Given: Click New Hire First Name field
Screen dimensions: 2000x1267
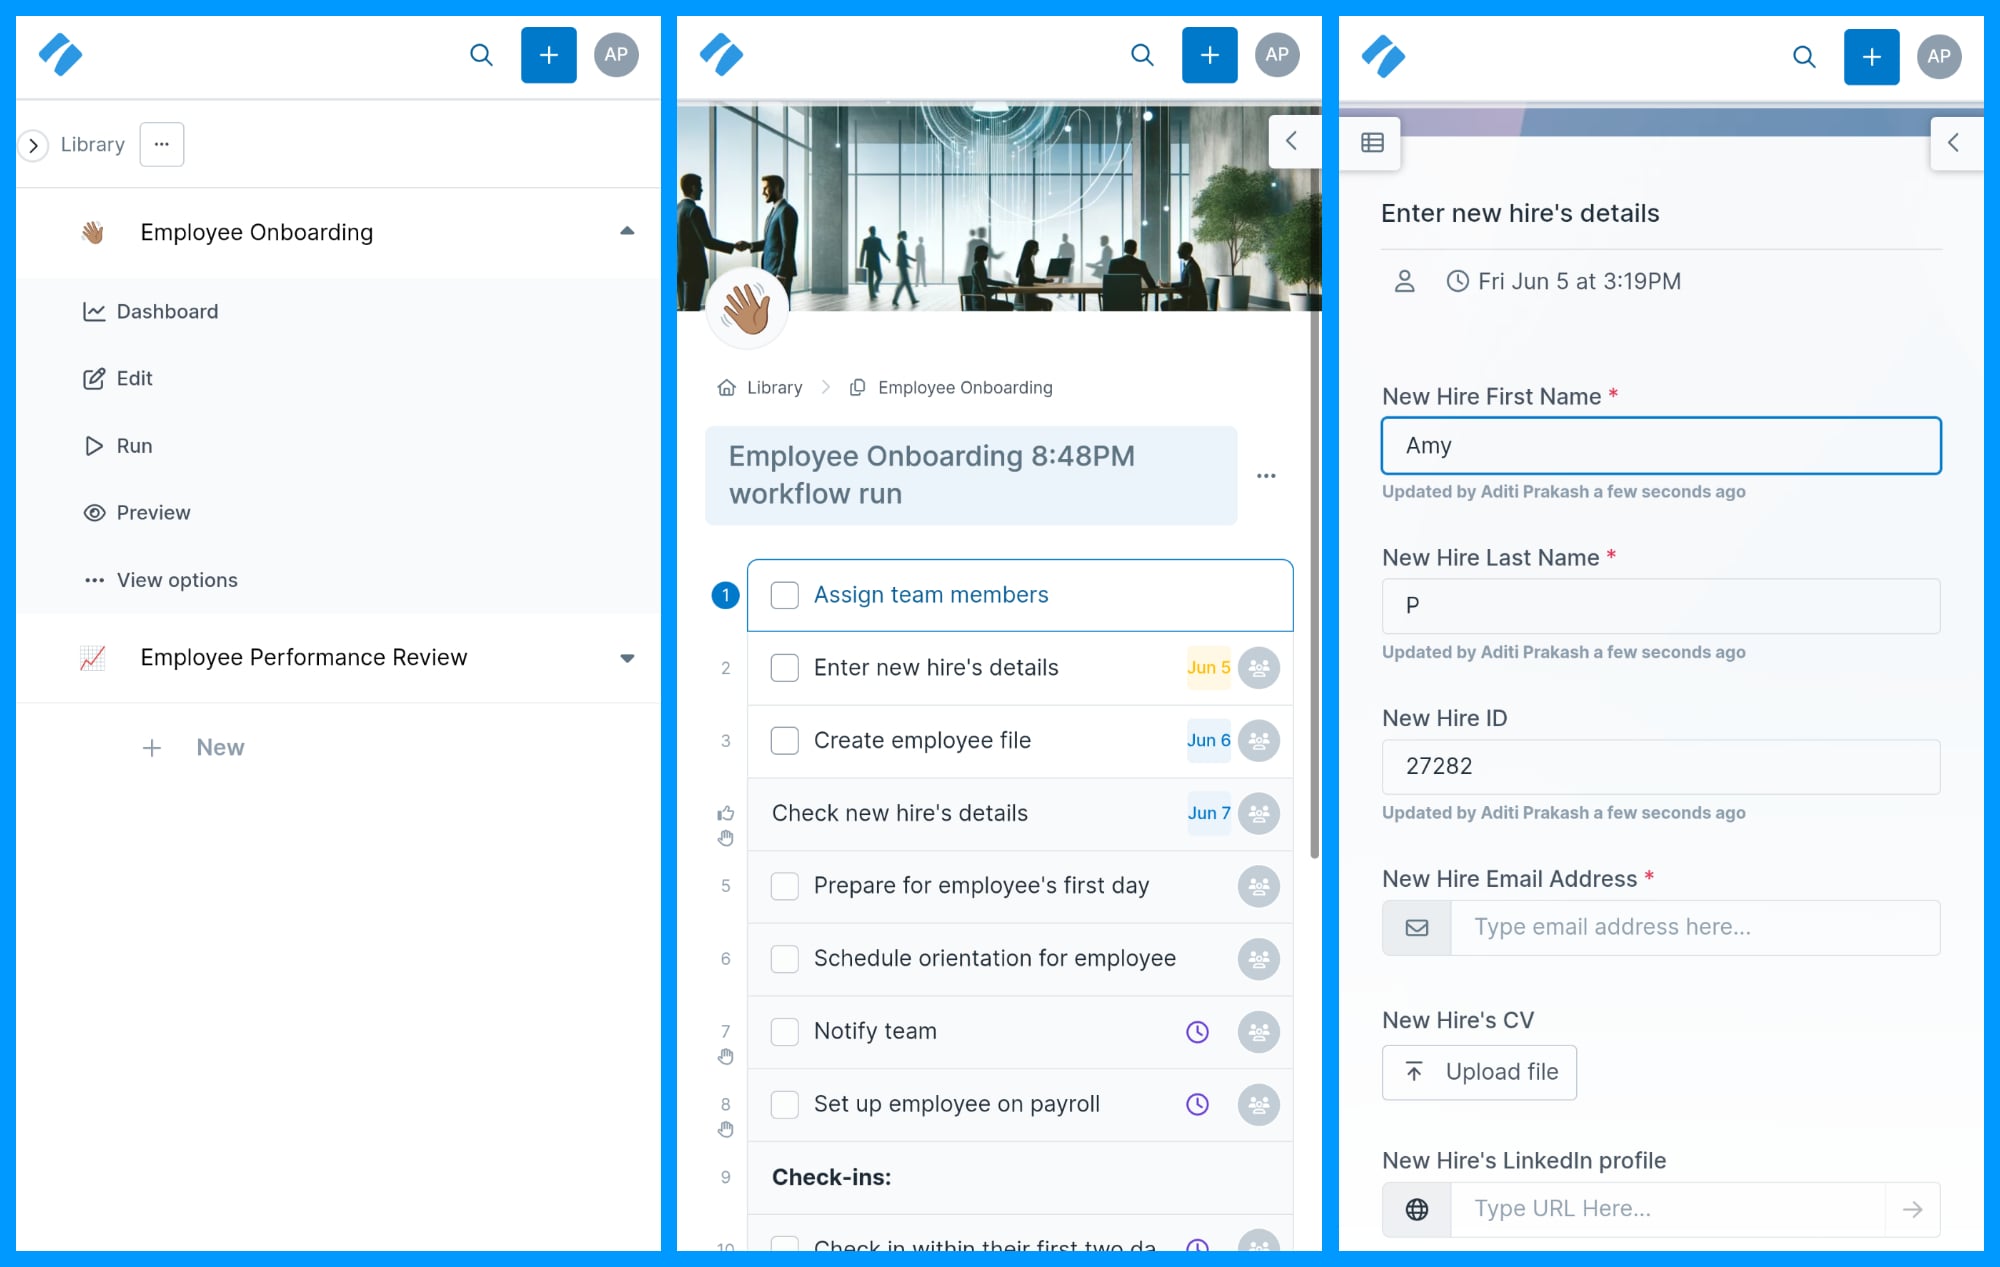Looking at the screenshot, I should coord(1661,446).
